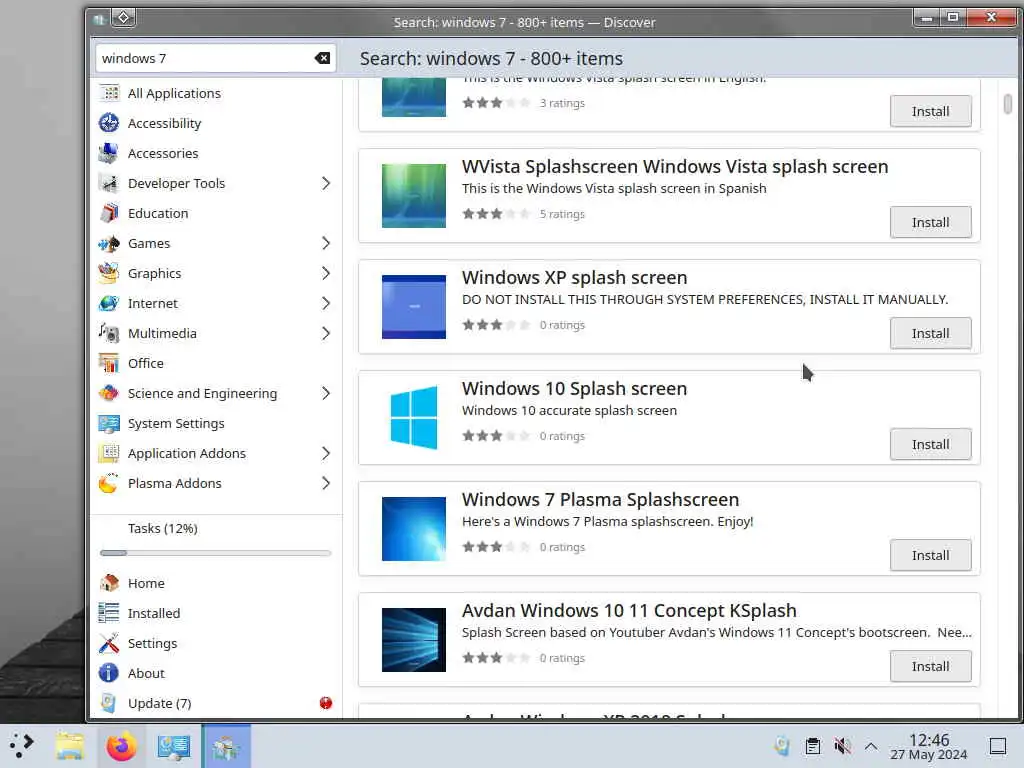Open Windows XP splash screen thumbnail

coord(413,307)
